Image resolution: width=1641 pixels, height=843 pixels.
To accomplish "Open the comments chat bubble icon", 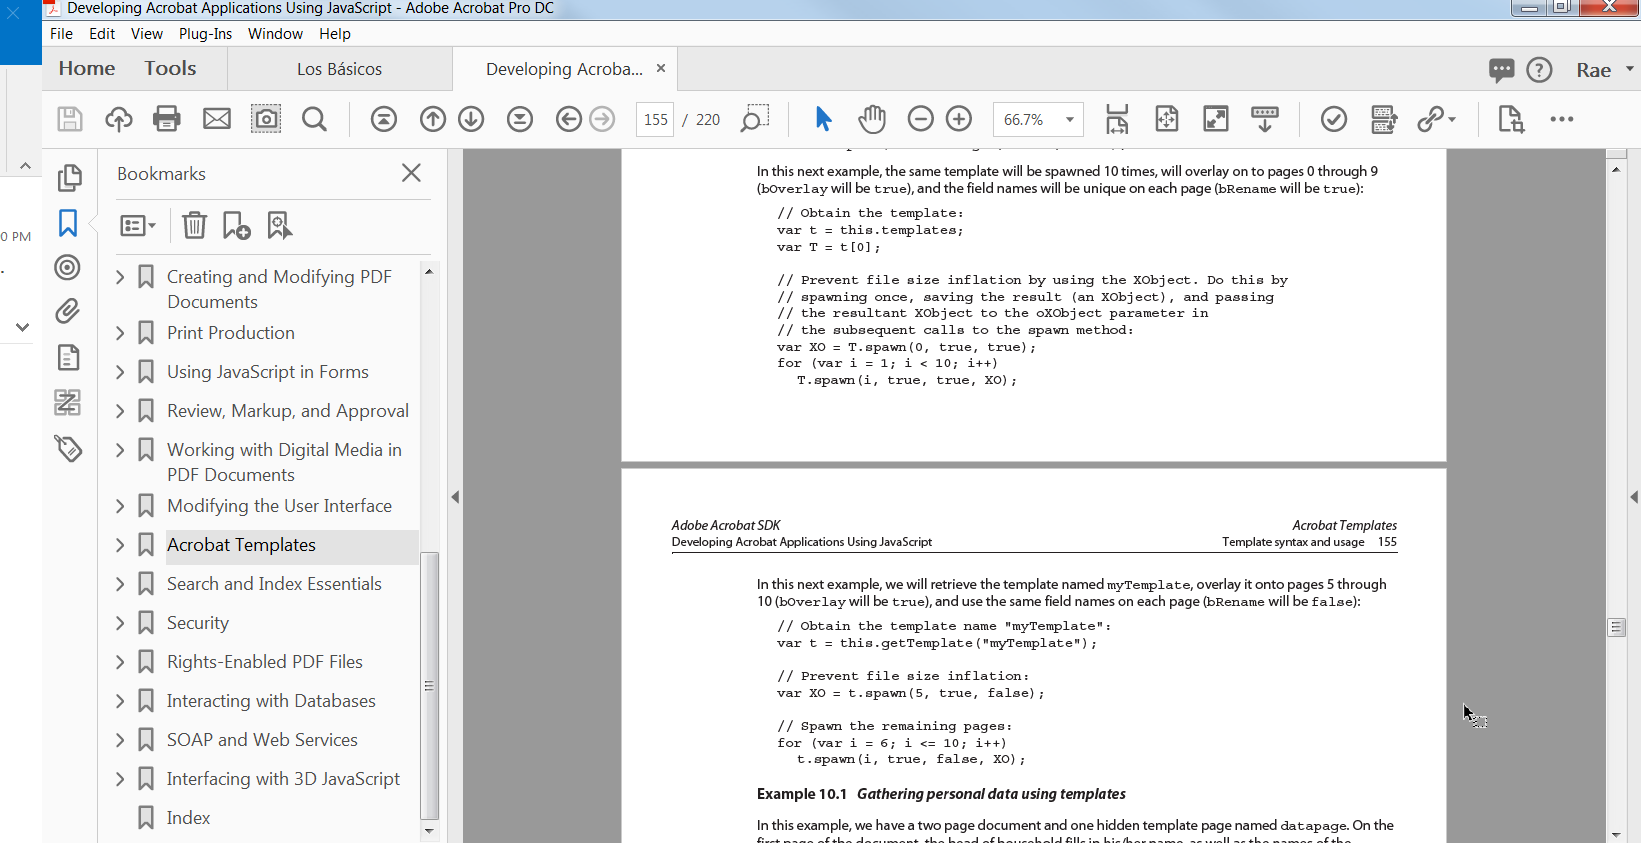I will click(x=1501, y=69).
